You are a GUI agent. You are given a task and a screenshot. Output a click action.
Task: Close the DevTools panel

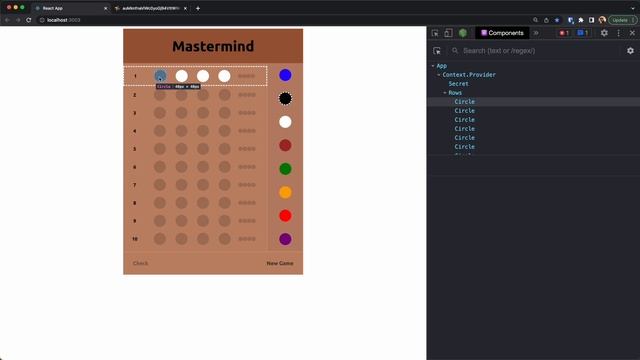pyautogui.click(x=632, y=33)
